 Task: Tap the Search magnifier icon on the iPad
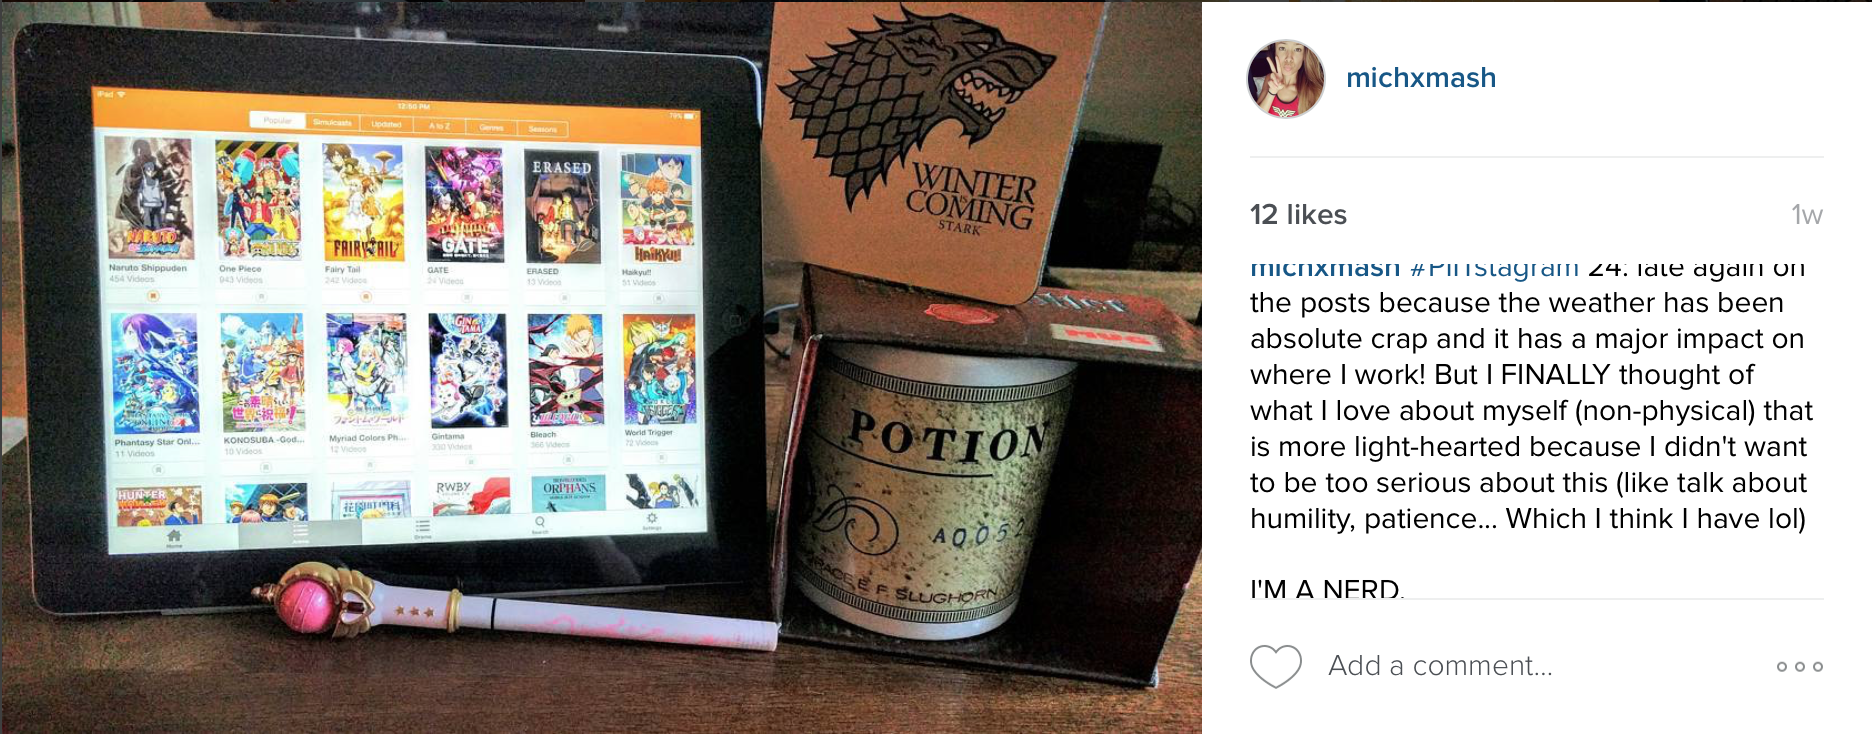540,523
